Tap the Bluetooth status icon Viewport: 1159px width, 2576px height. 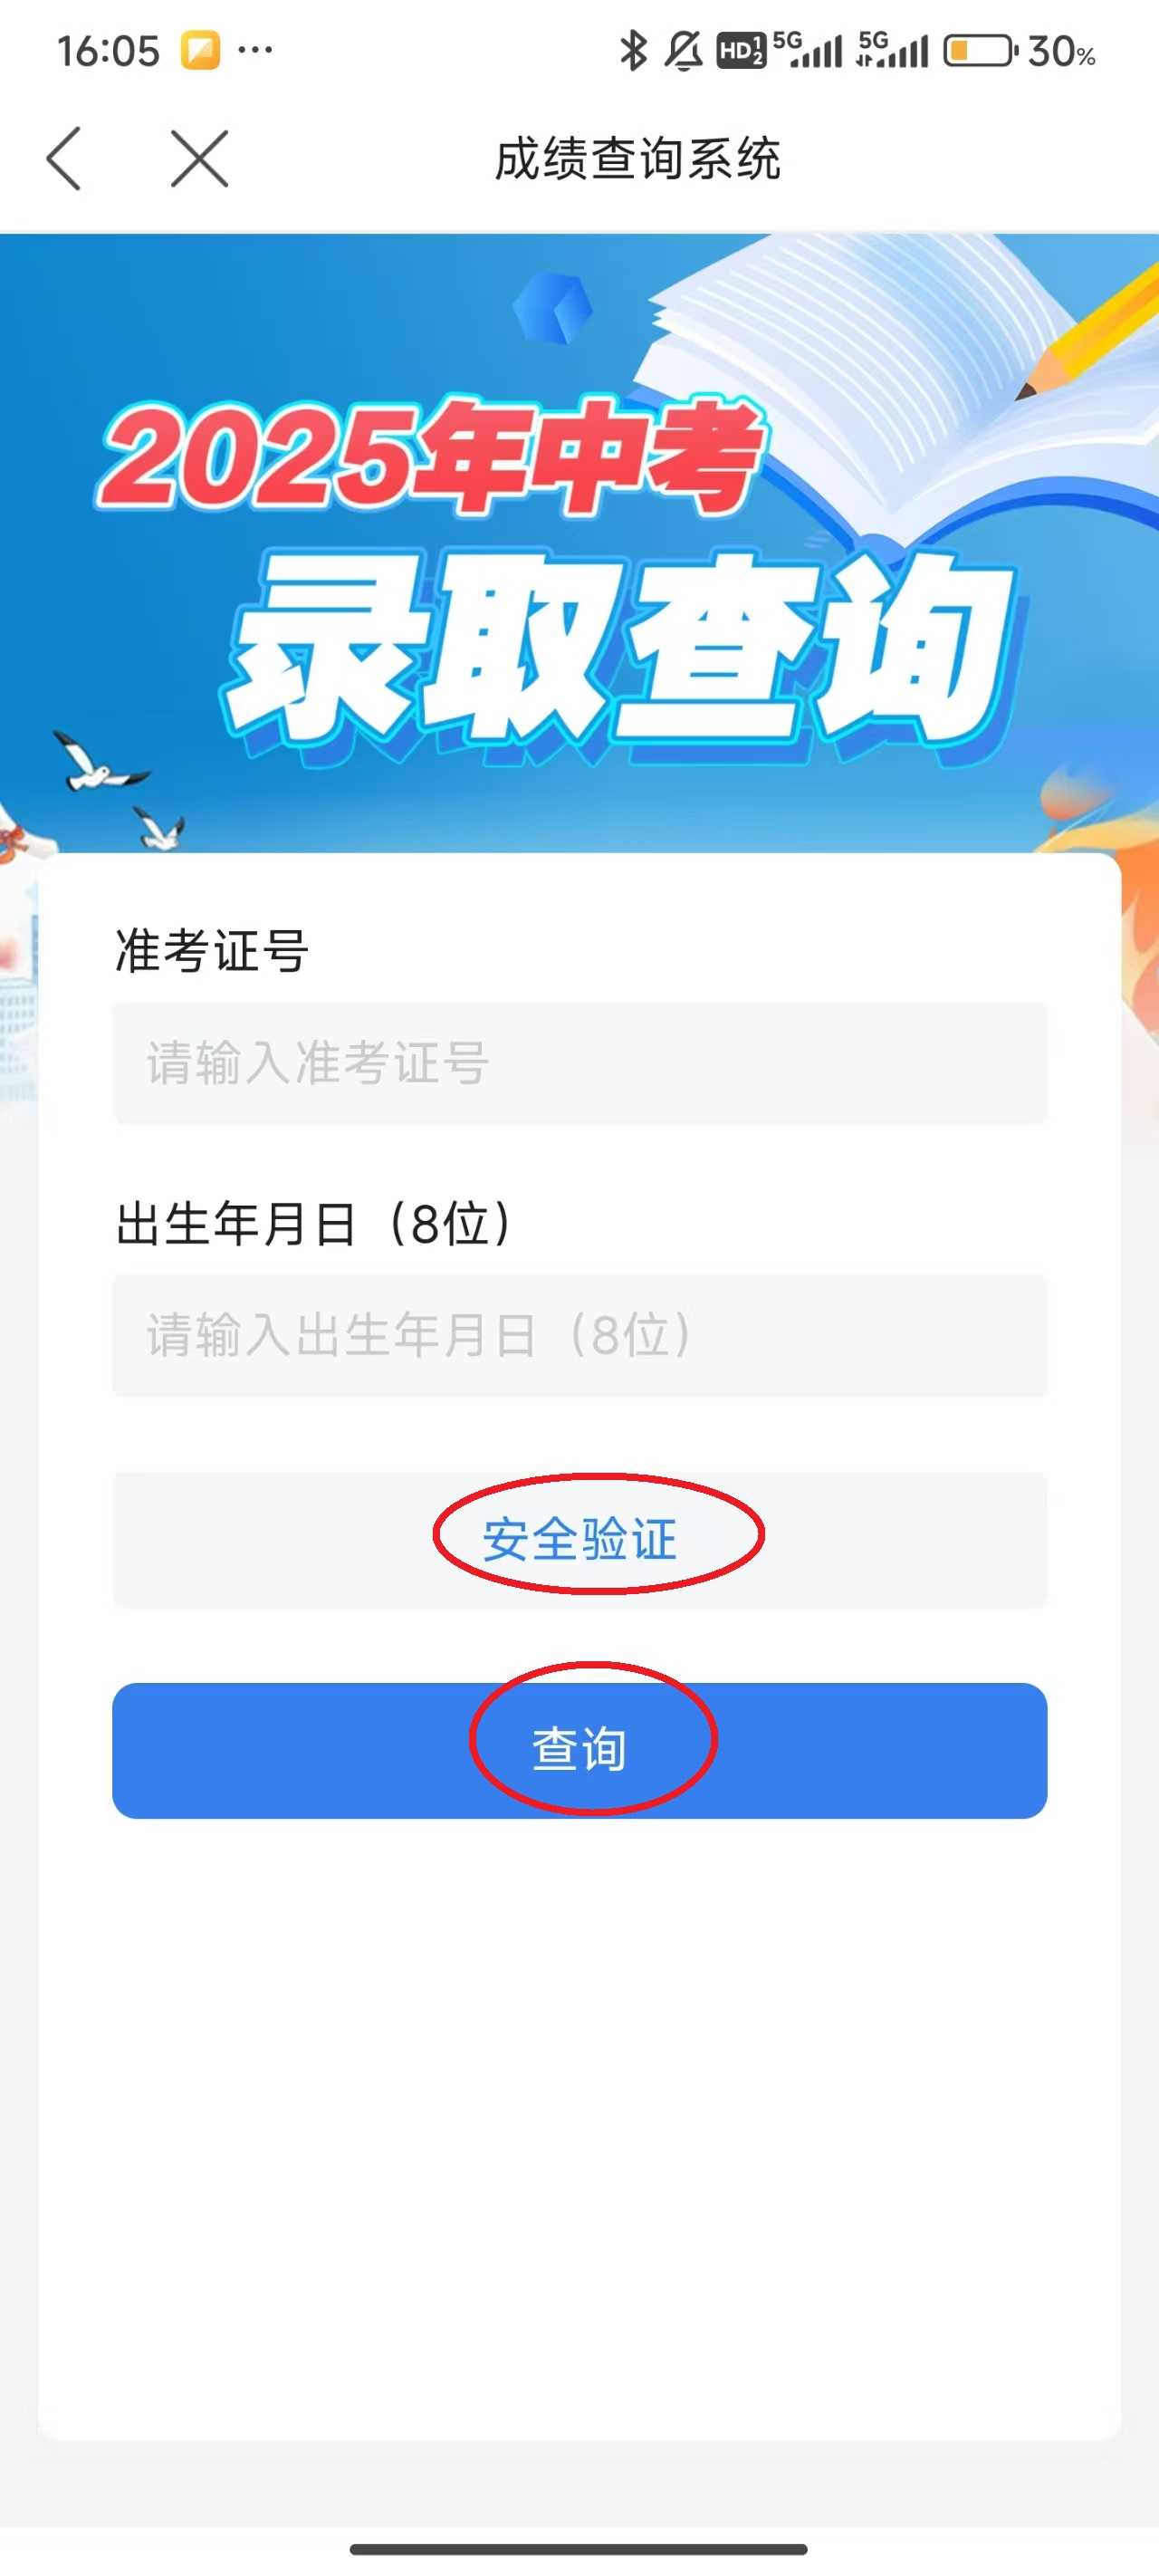[x=632, y=50]
